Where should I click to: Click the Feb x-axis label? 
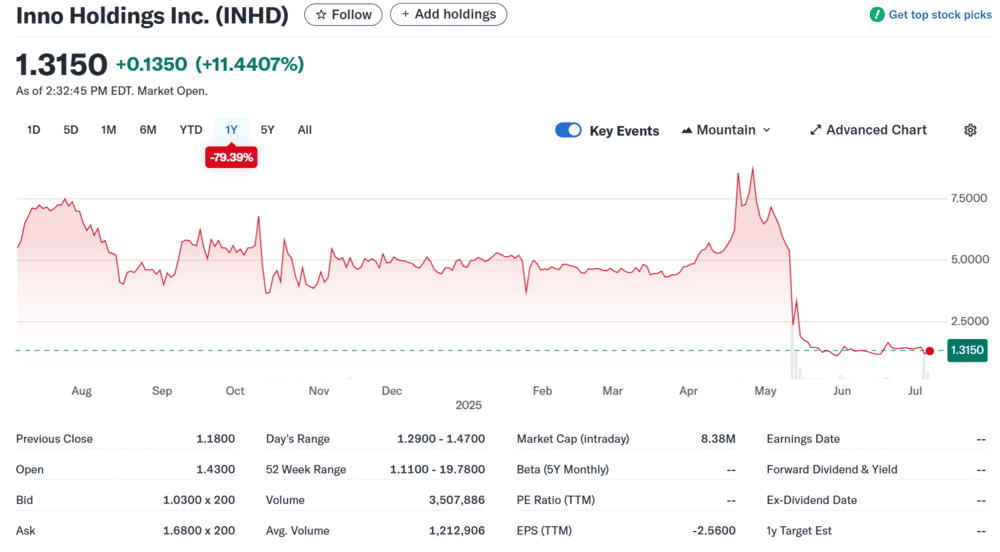tap(542, 391)
